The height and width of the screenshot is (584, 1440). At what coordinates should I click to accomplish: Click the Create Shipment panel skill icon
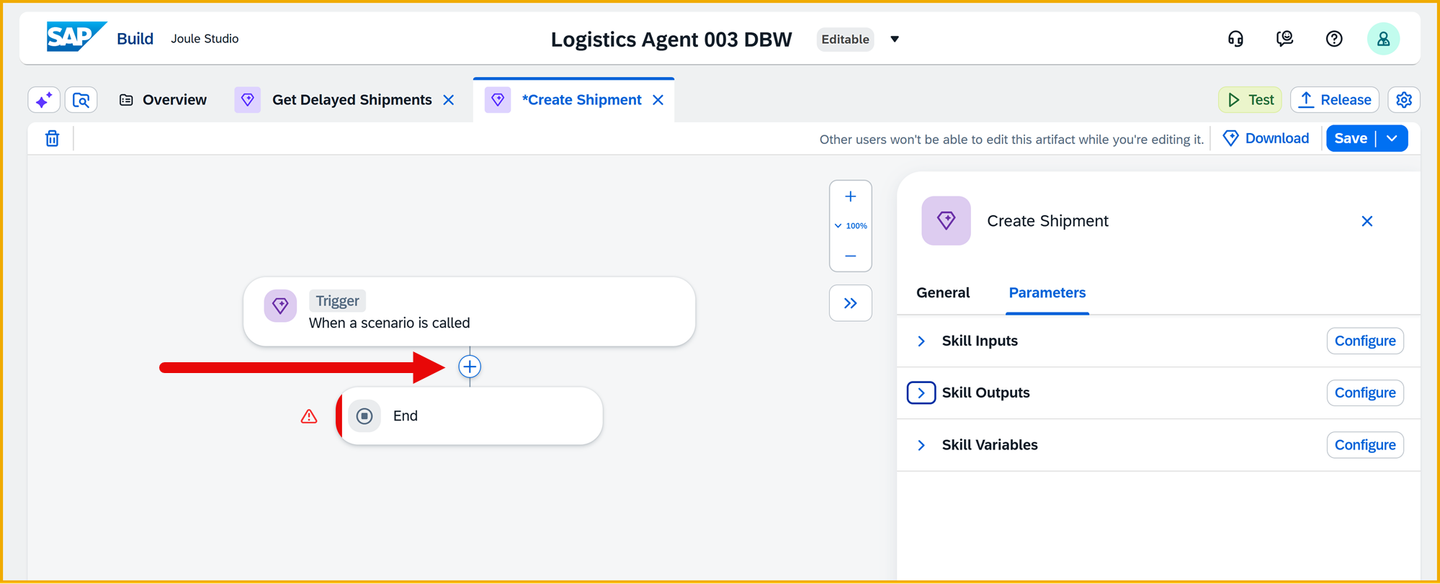pyautogui.click(x=946, y=221)
